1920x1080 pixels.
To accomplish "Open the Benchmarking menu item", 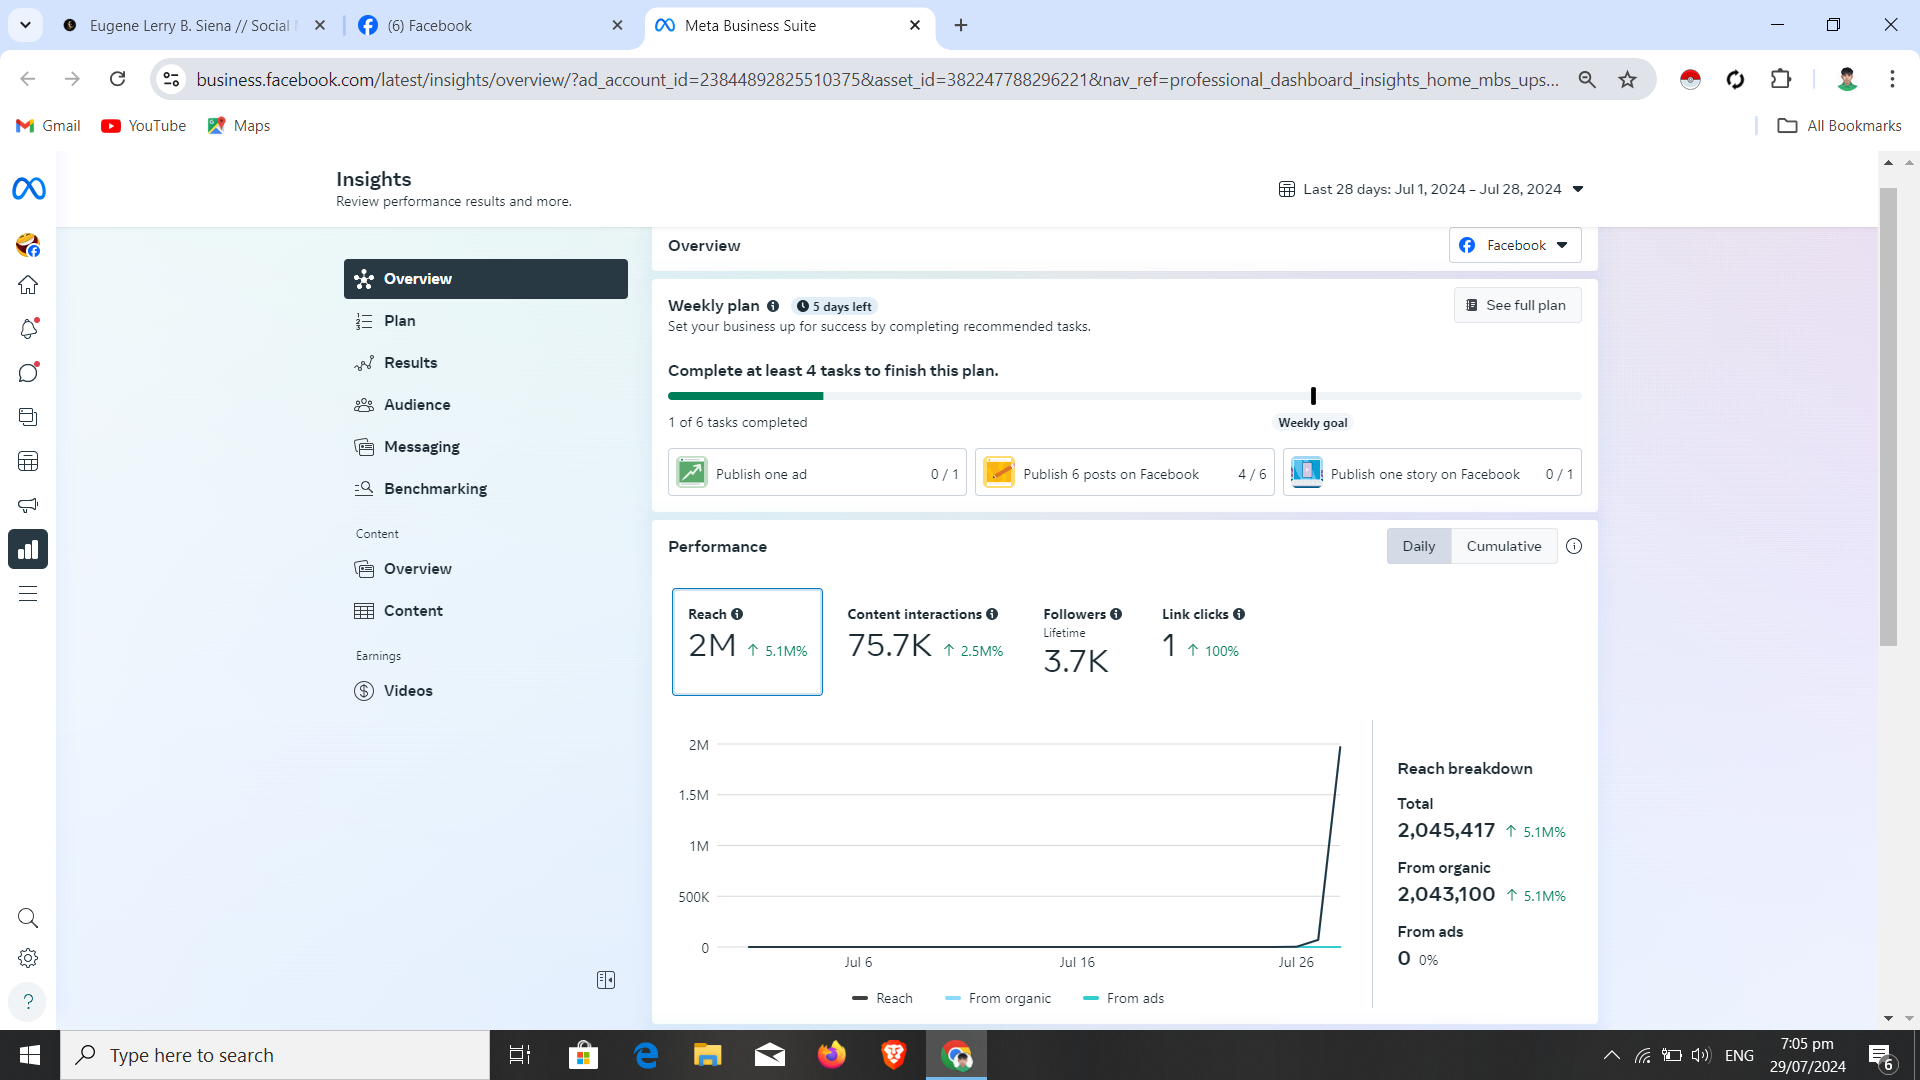I will (x=435, y=489).
